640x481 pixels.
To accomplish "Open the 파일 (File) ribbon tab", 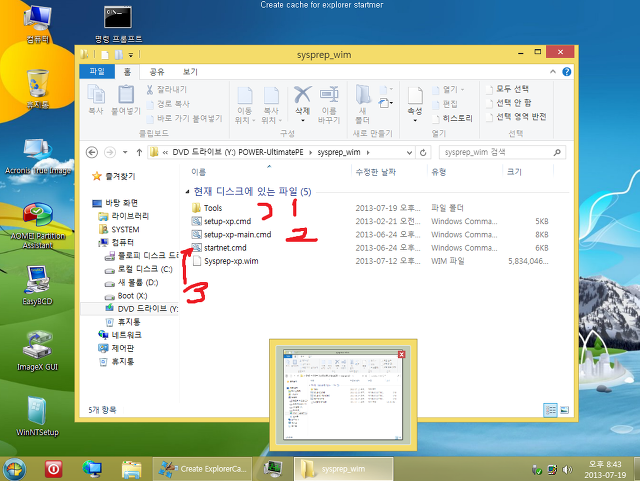I will tap(97, 71).
